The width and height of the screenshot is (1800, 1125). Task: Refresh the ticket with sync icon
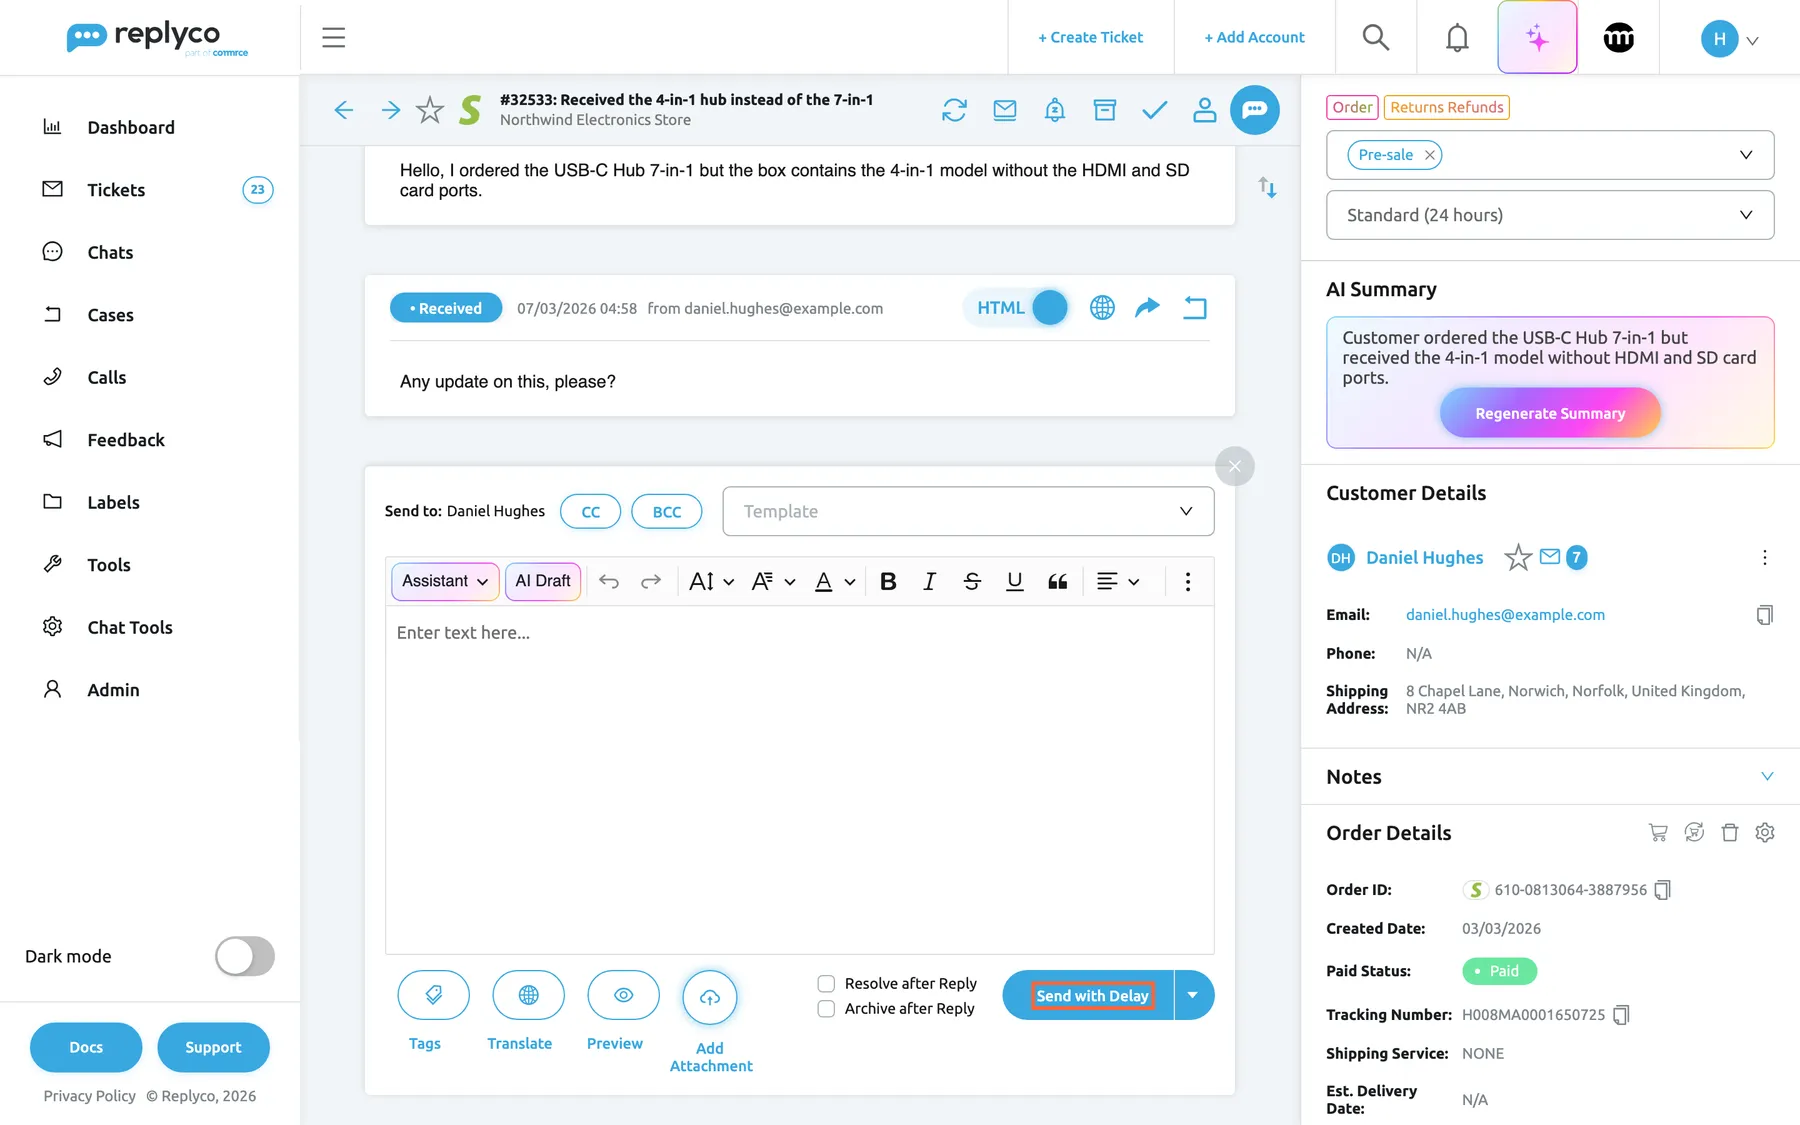coord(954,110)
